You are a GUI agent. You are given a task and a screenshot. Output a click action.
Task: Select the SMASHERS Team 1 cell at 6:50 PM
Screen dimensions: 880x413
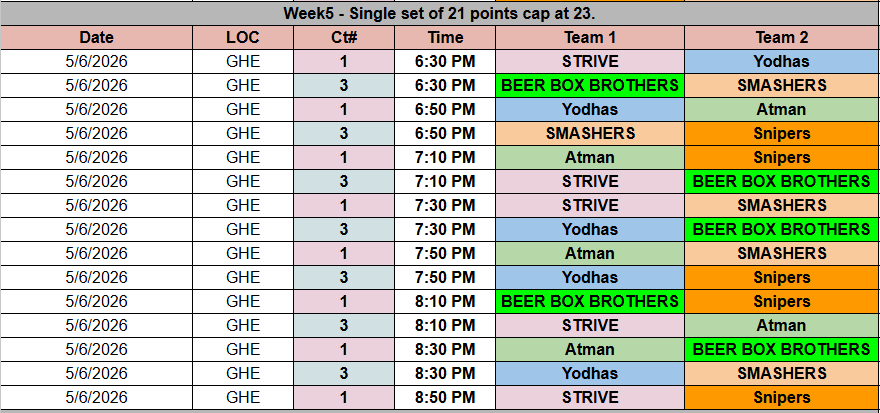point(589,133)
